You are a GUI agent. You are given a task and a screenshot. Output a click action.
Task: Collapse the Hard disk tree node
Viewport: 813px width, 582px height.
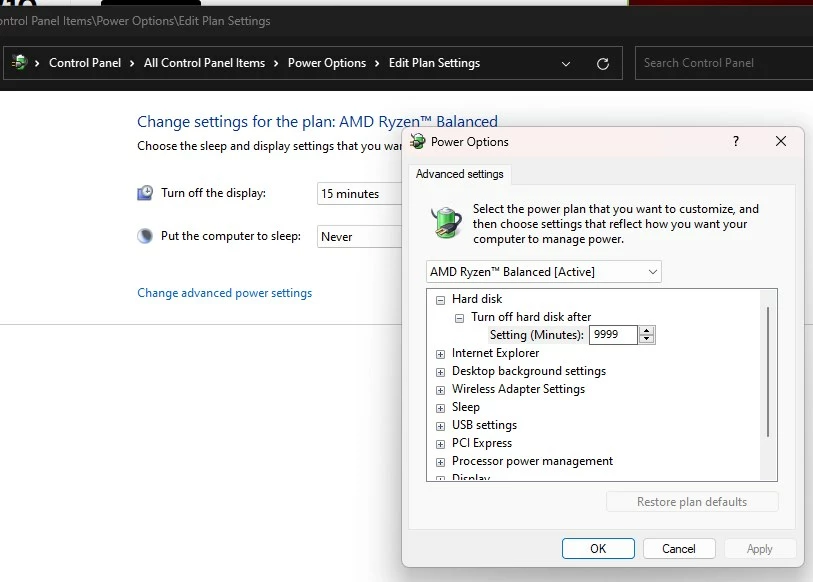[440, 300]
